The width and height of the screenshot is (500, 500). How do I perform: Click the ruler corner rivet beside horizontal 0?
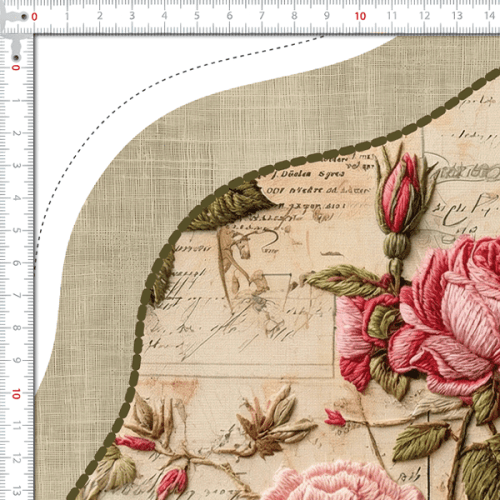coord(24,16)
